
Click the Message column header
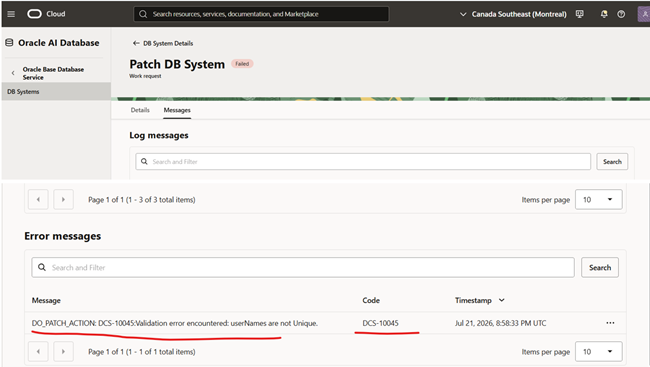(46, 300)
